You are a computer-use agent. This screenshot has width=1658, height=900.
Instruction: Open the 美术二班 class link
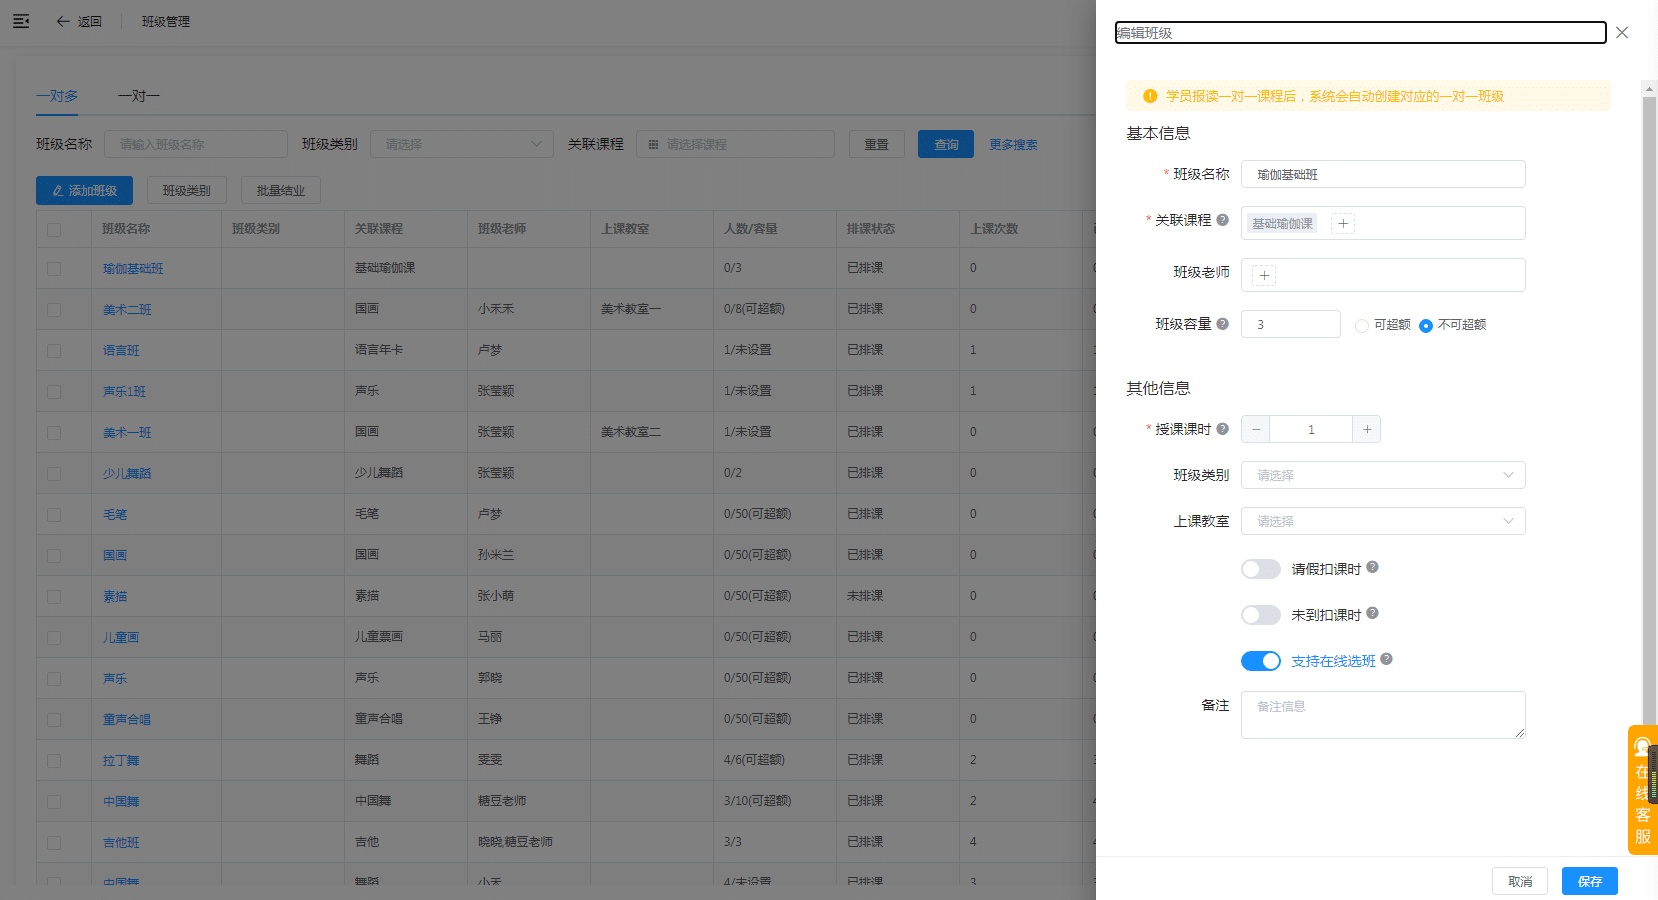point(127,310)
